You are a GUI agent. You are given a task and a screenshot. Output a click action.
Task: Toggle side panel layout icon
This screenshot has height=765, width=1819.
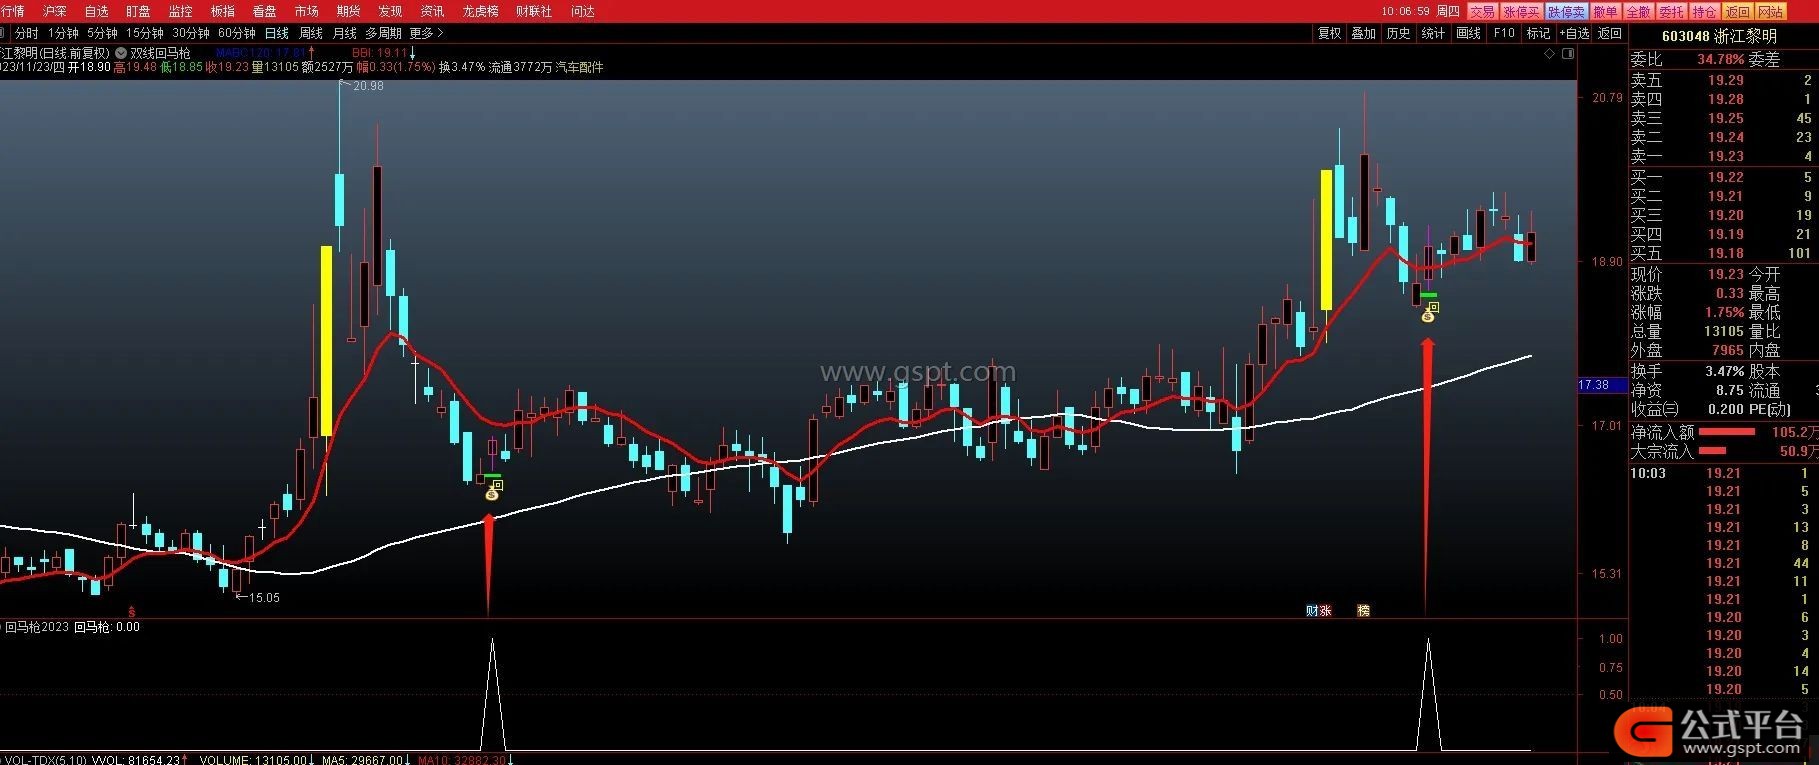click(1568, 54)
